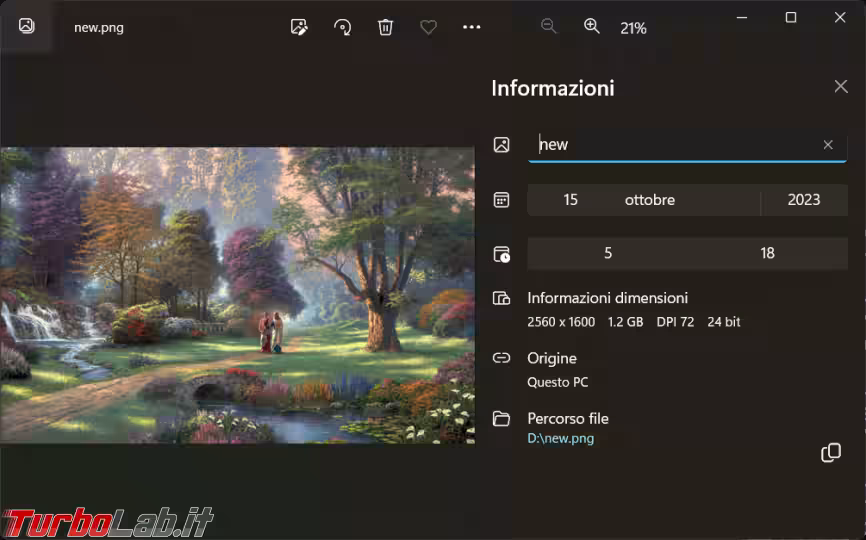Select the year value 2023
This screenshot has width=866, height=540.
point(804,199)
